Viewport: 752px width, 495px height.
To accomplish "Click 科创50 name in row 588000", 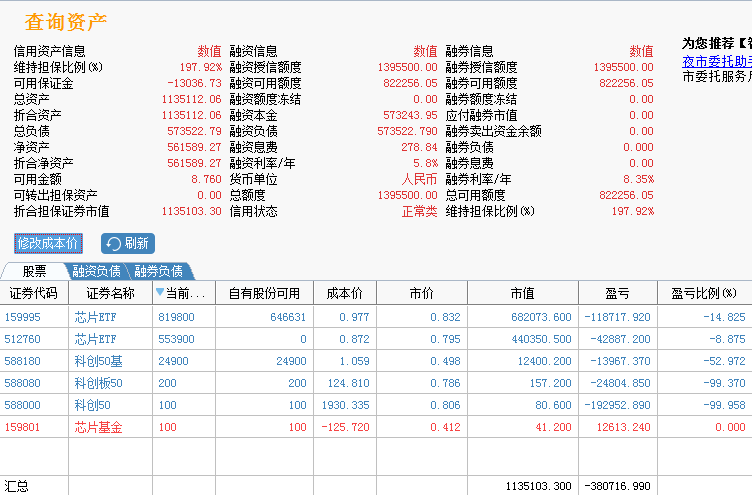I will [93, 405].
